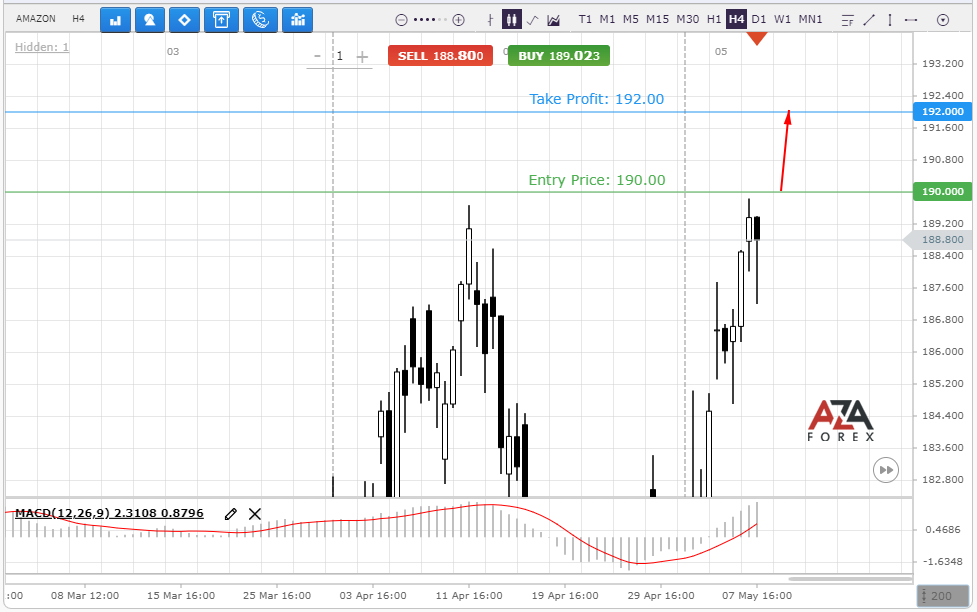This screenshot has height=612, width=977.
Task: Click the trade volume input field
Action: 340,56
